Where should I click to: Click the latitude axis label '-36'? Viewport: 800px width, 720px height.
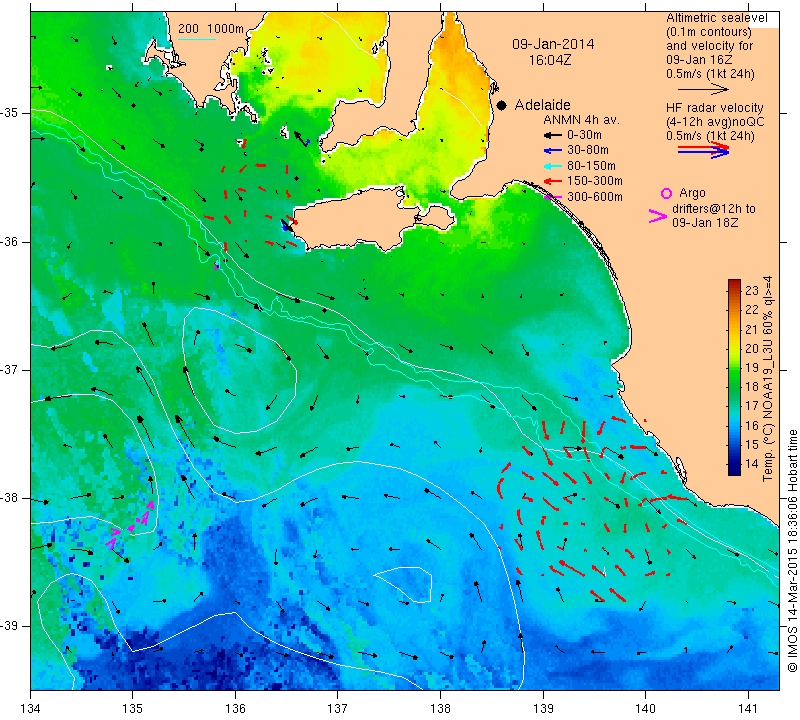(10, 241)
